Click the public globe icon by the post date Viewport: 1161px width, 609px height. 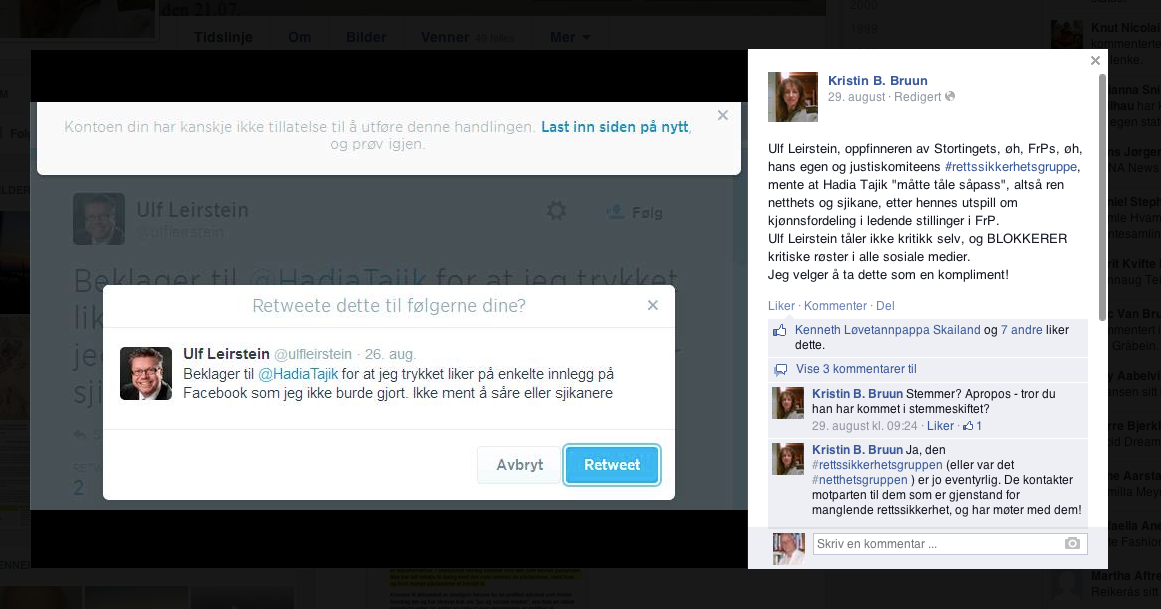click(x=950, y=96)
